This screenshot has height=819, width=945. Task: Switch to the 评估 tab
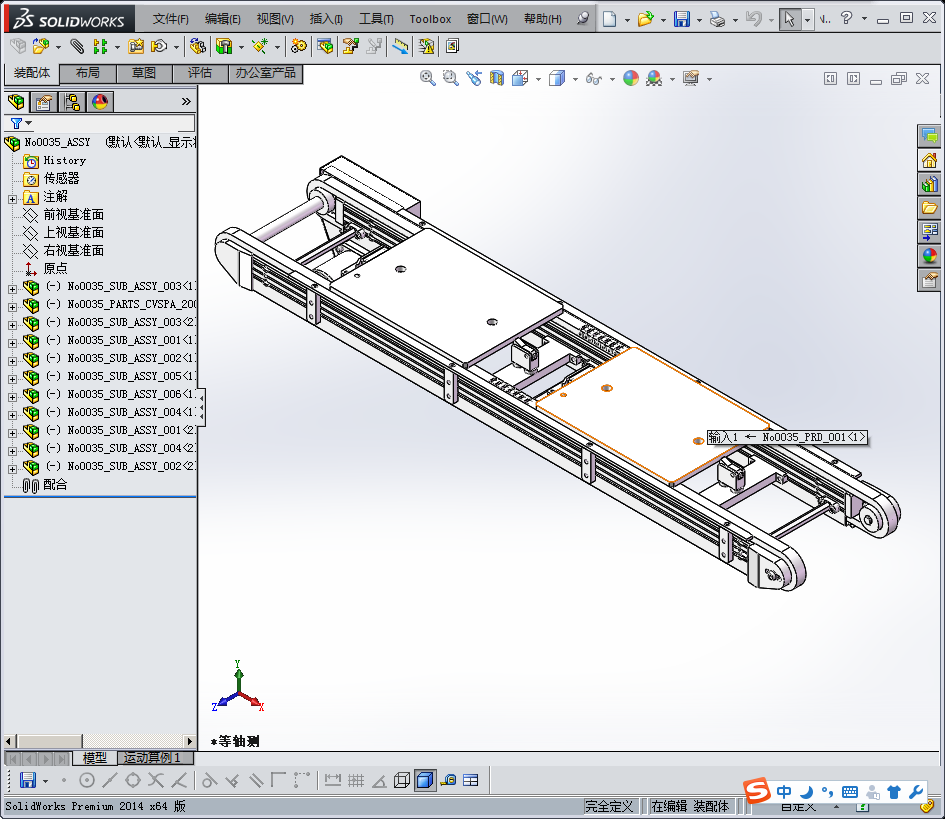(x=200, y=73)
